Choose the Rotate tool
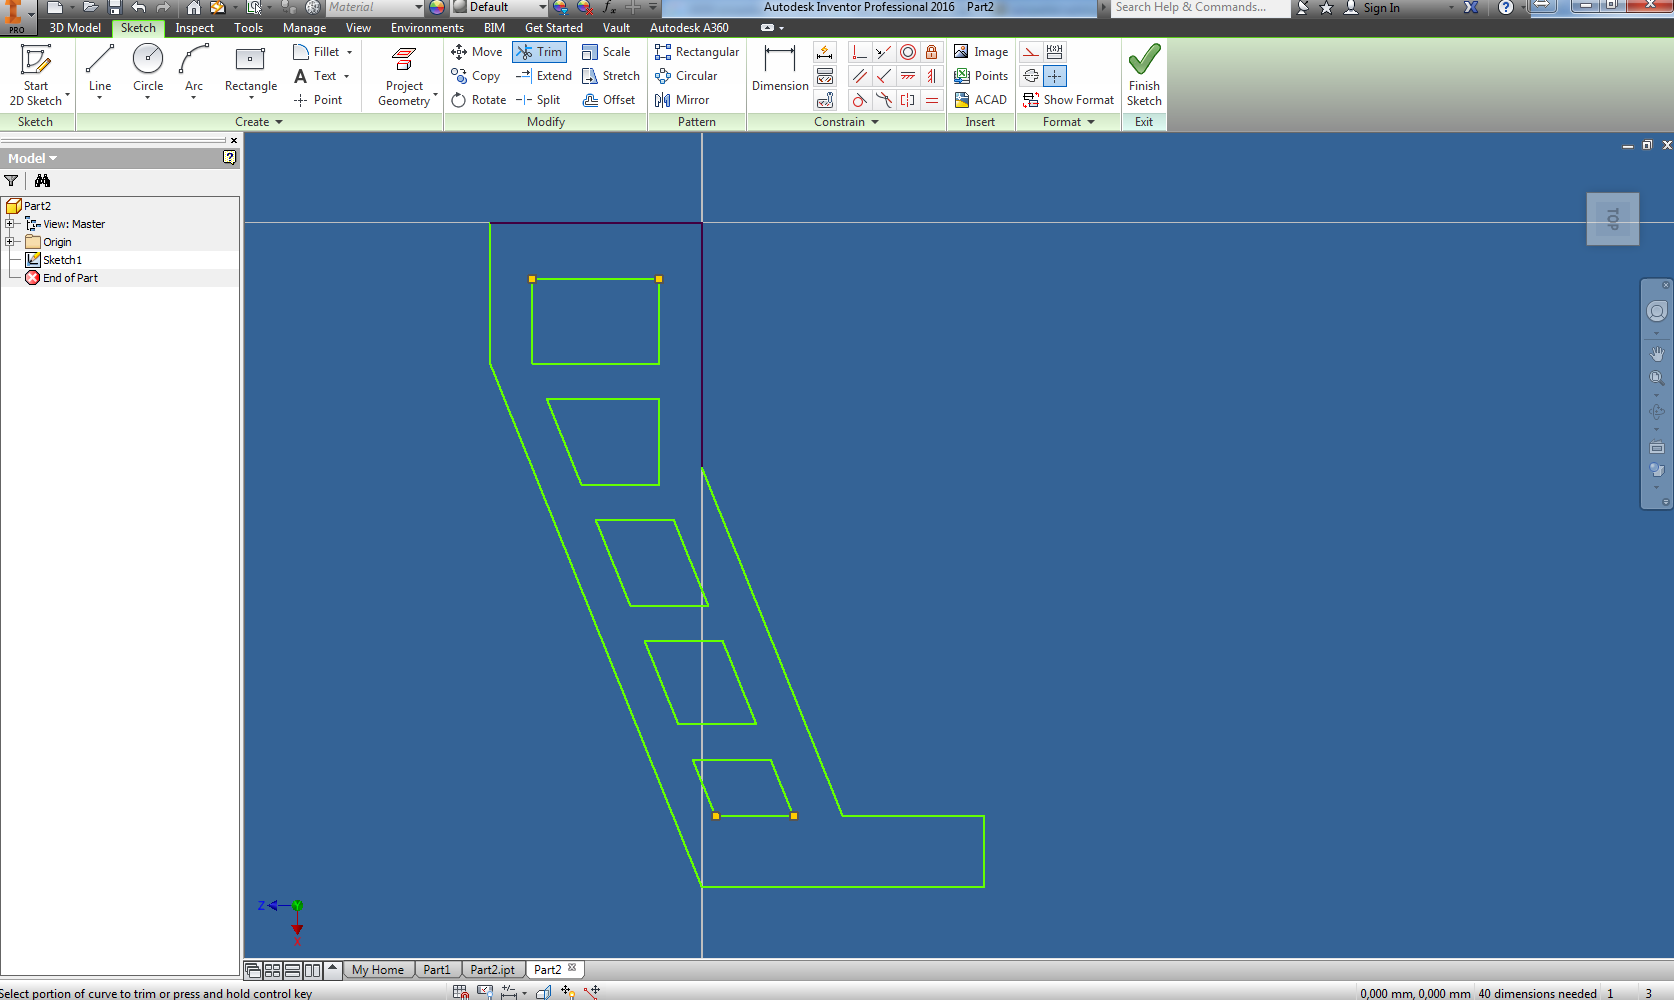The width and height of the screenshot is (1674, 1000). coord(479,100)
